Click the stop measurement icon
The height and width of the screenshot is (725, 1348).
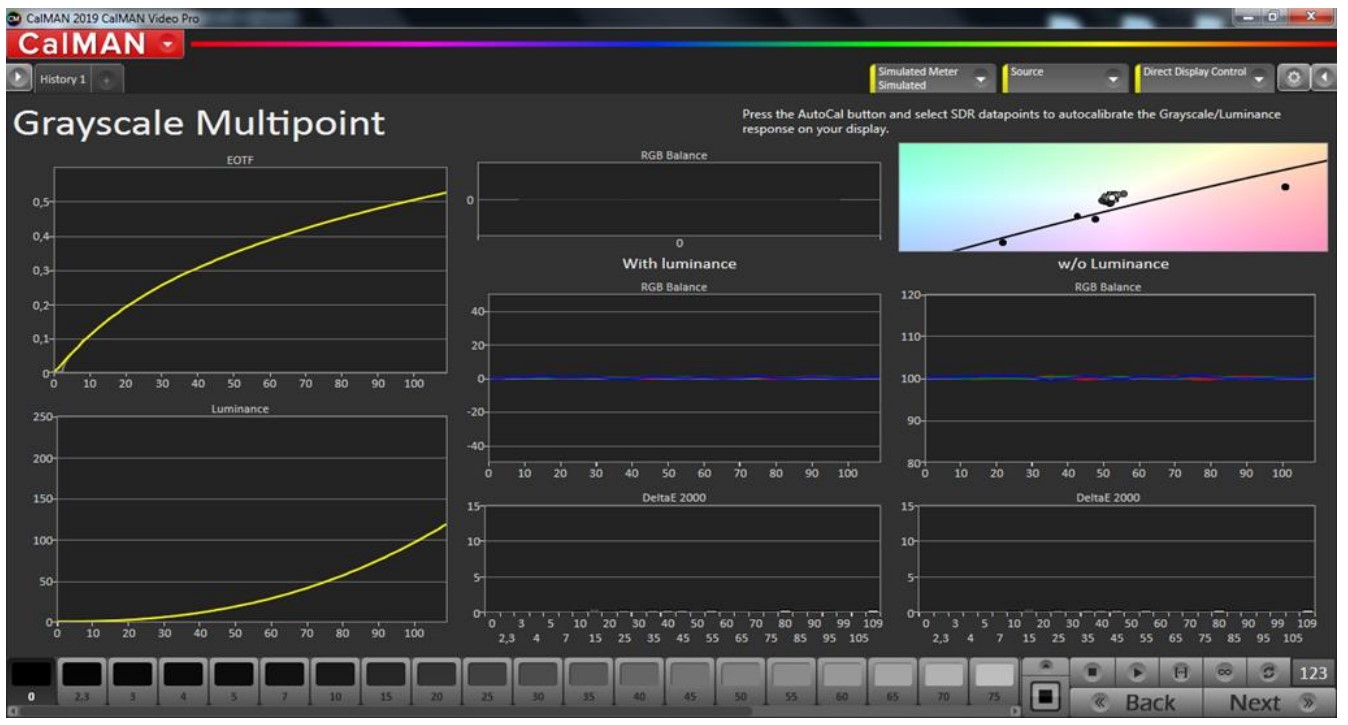1093,672
